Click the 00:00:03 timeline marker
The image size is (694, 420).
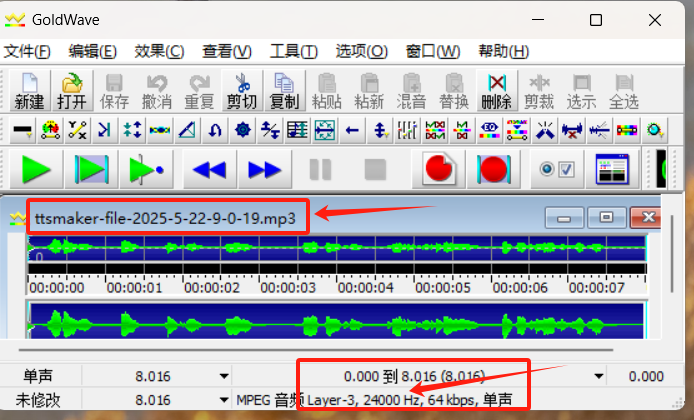pos(288,288)
